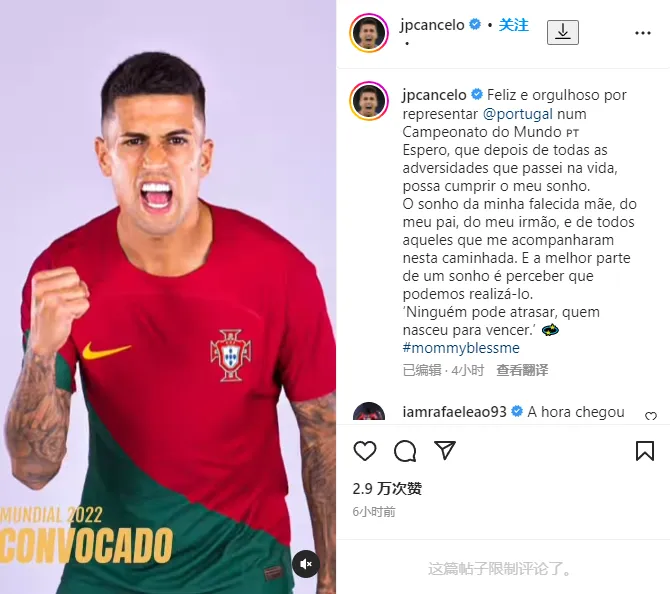Image resolution: width=670 pixels, height=594 pixels.
Task: Open the @portugal mention link
Action: click(518, 114)
